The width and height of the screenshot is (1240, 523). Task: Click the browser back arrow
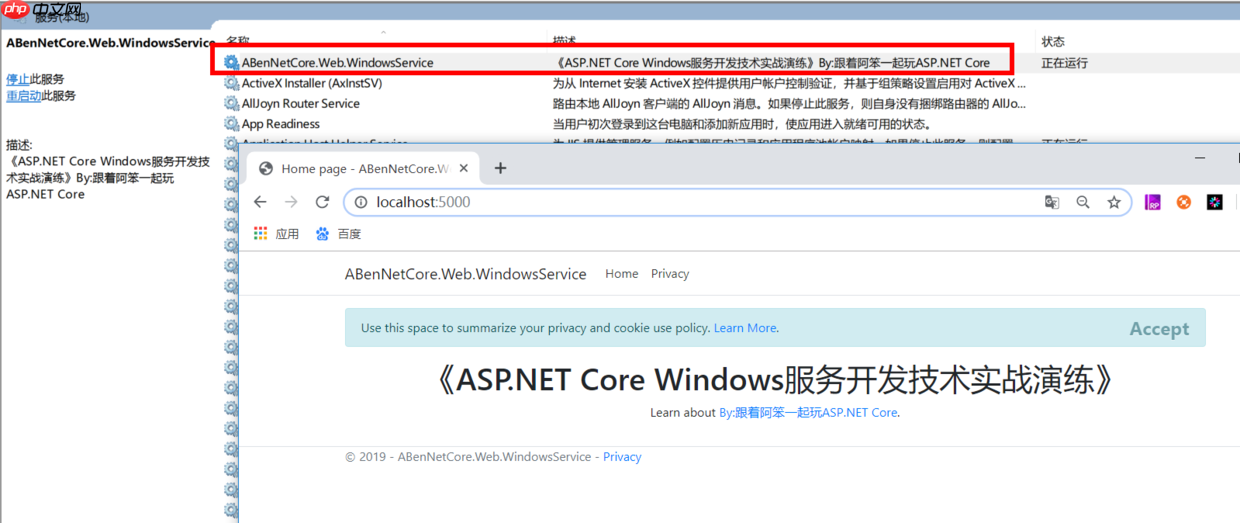(260, 202)
